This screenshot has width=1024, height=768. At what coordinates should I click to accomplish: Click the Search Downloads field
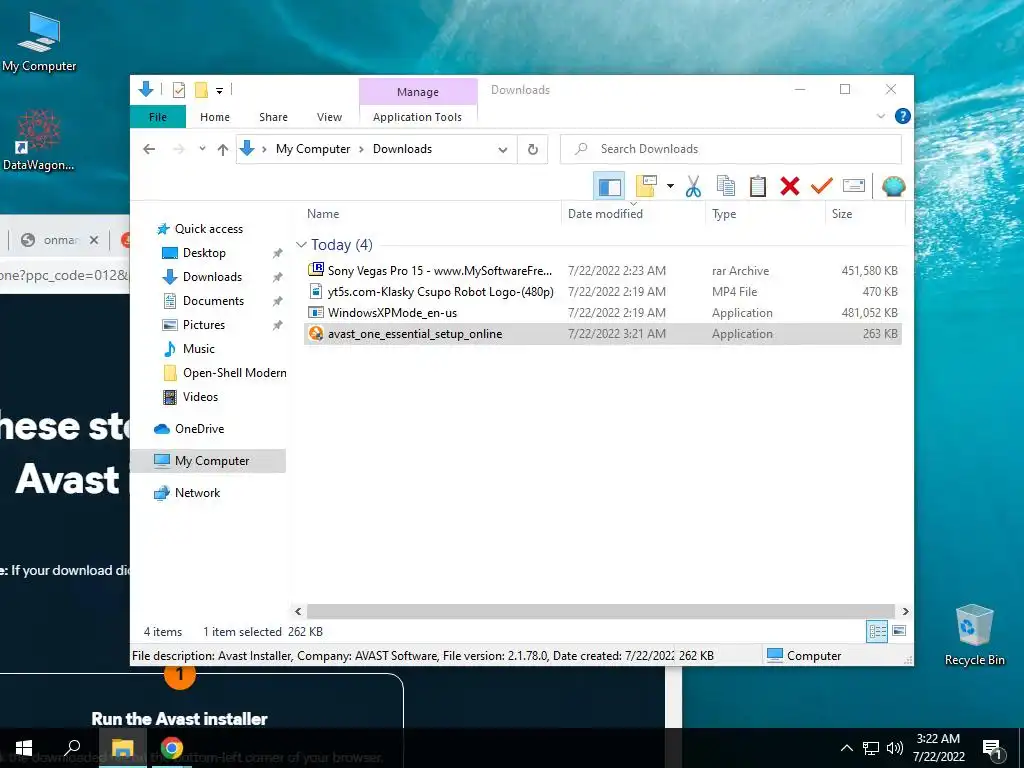731,149
